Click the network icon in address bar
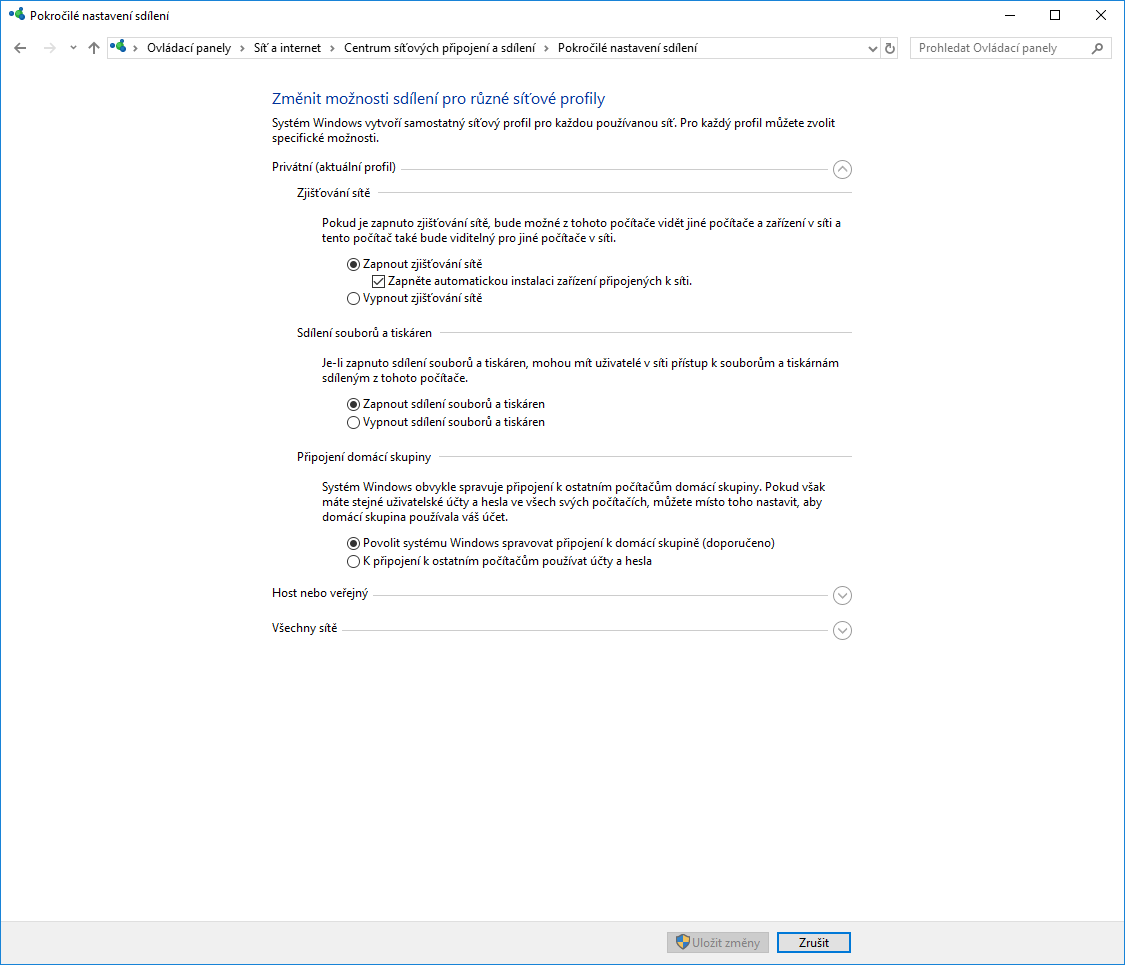This screenshot has width=1125, height=965. point(118,47)
